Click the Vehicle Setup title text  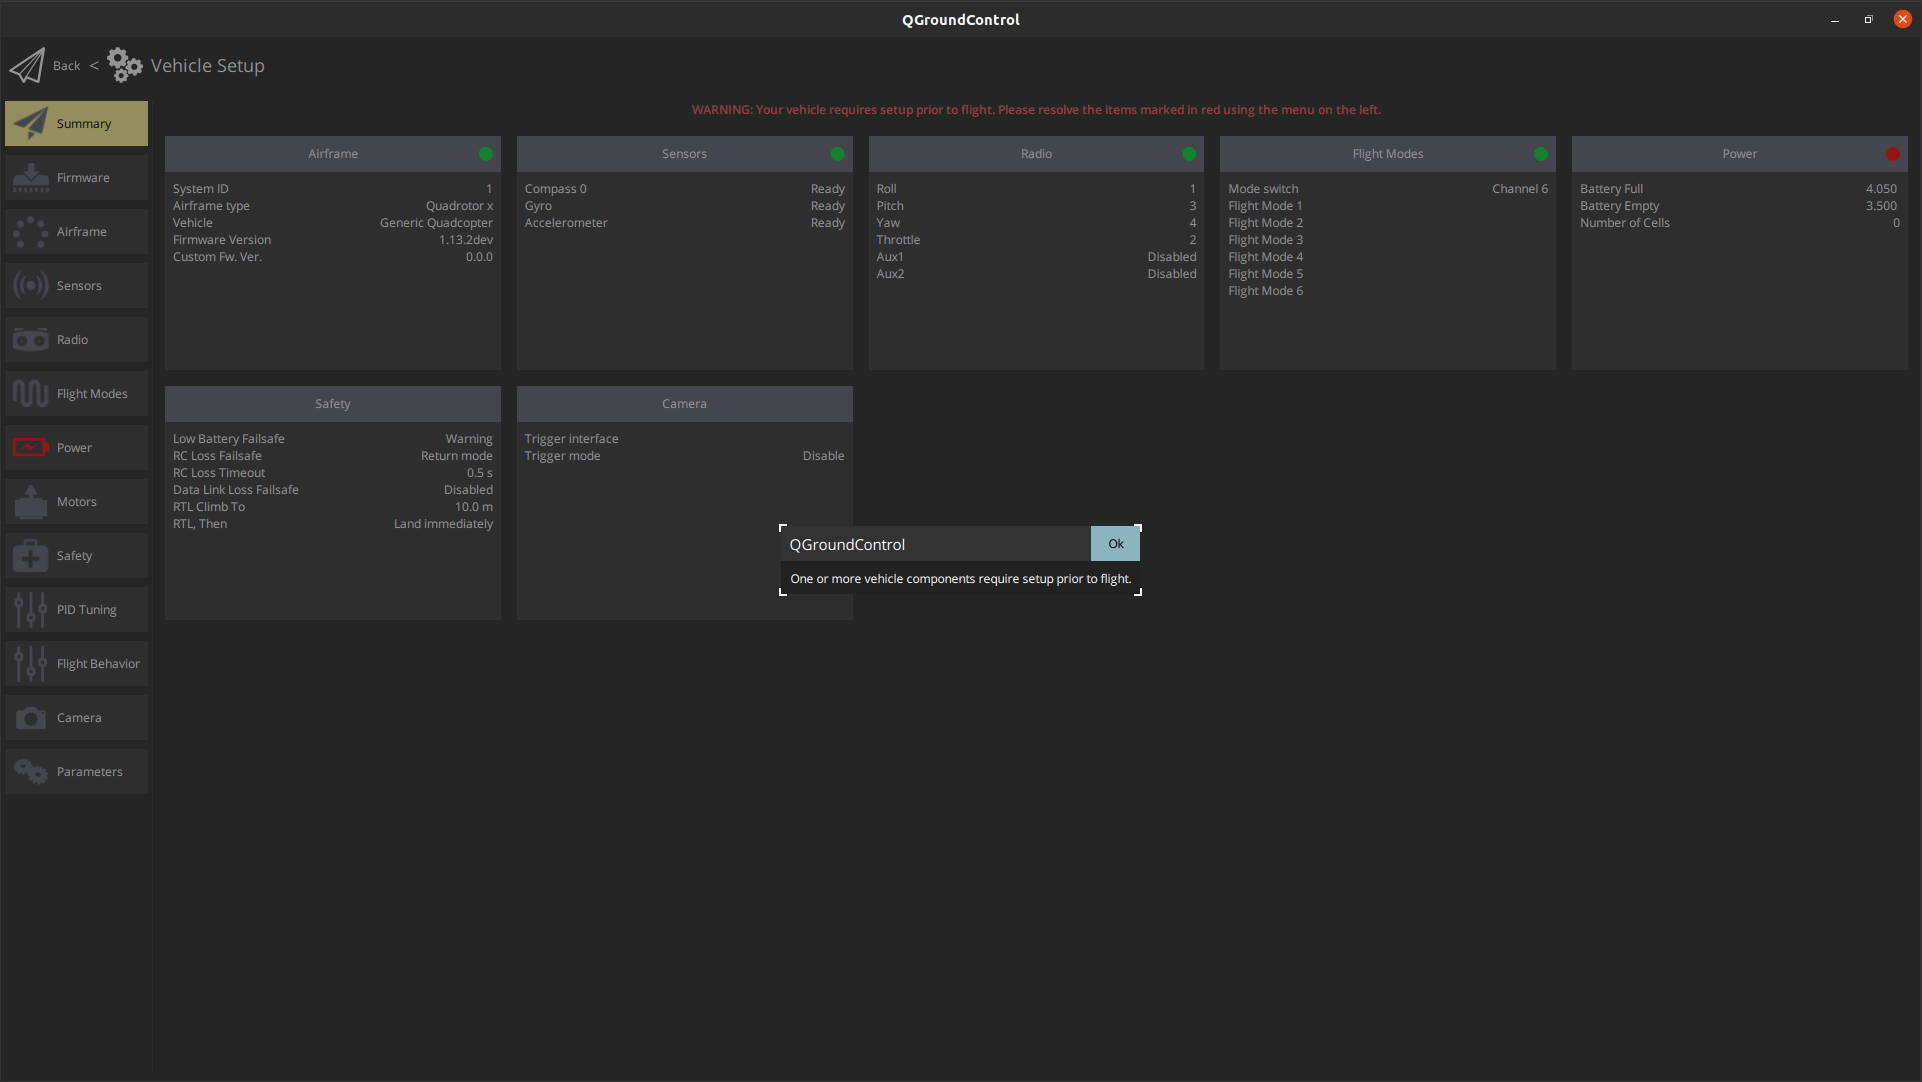208,66
